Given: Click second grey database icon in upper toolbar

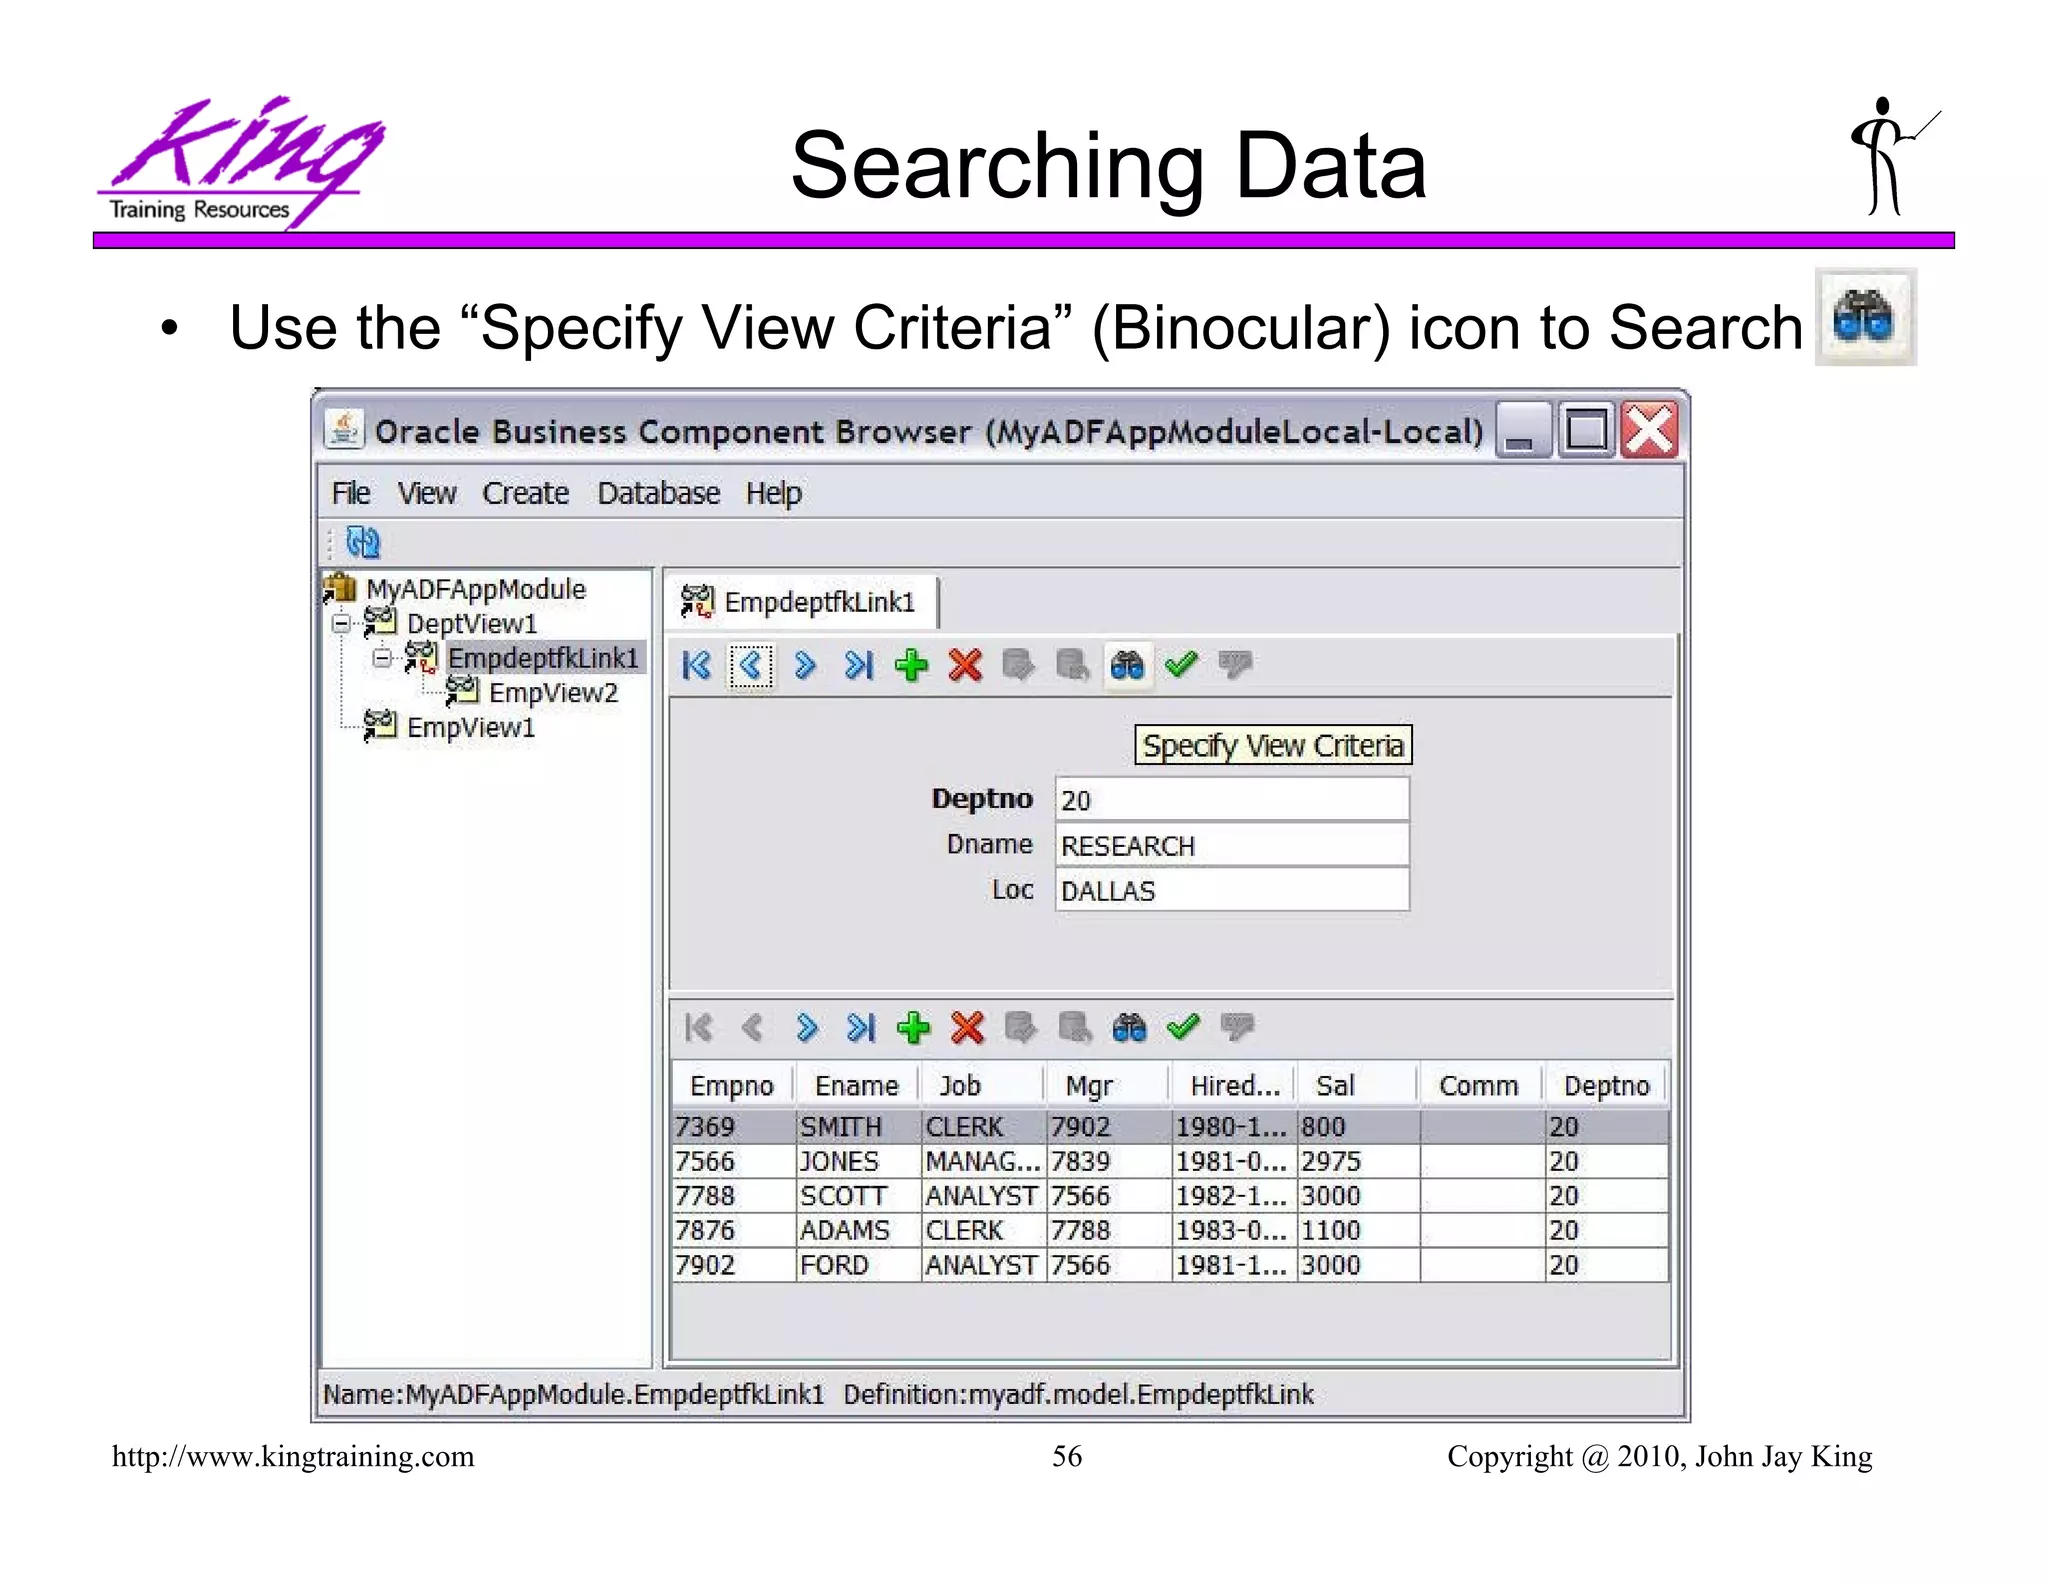Looking at the screenshot, I should point(1072,665).
